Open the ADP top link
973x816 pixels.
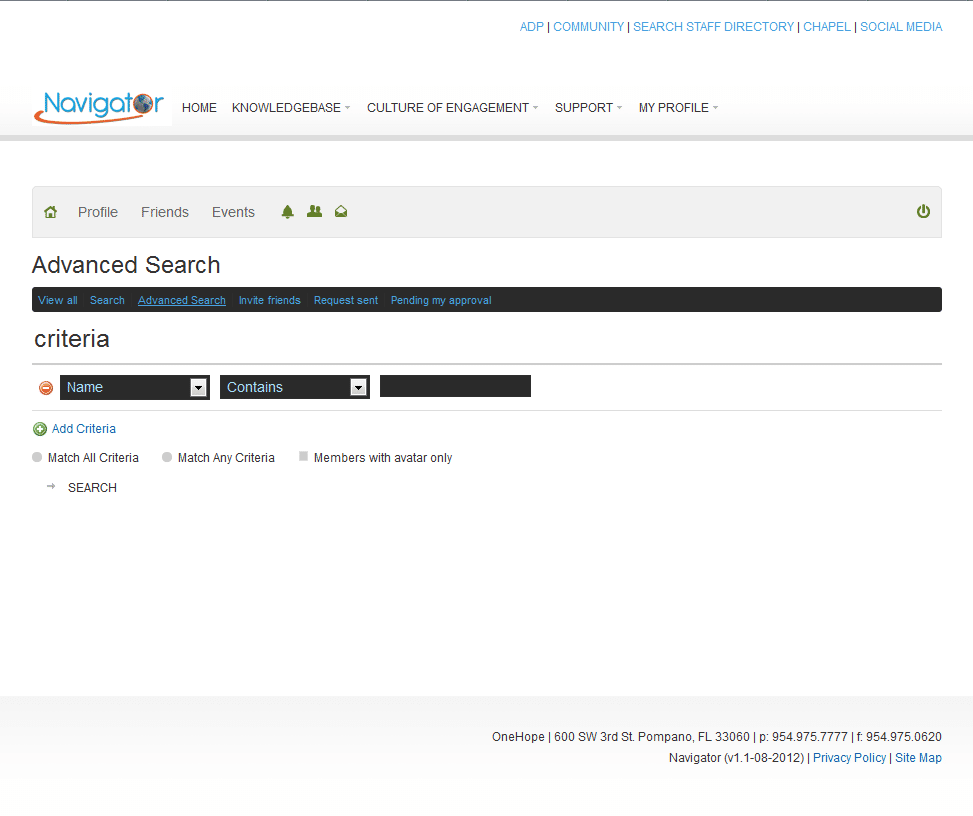(532, 27)
